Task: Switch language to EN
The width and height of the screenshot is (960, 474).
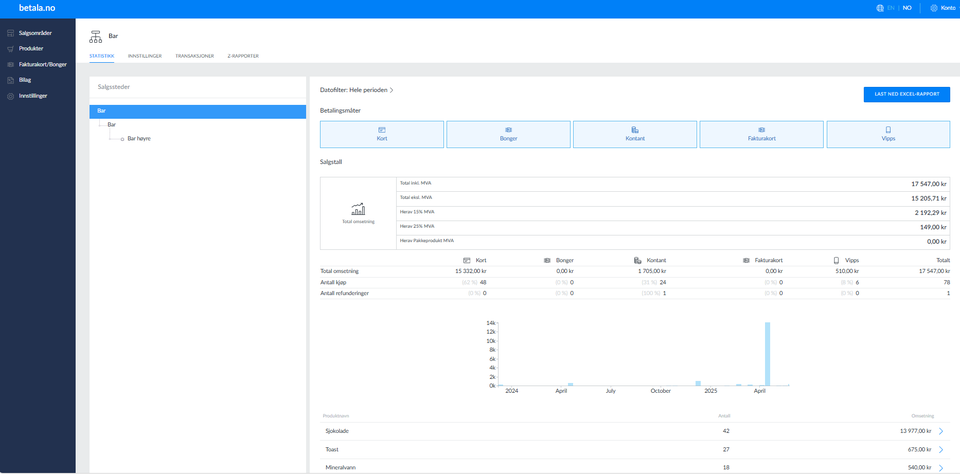Action: 891,8
